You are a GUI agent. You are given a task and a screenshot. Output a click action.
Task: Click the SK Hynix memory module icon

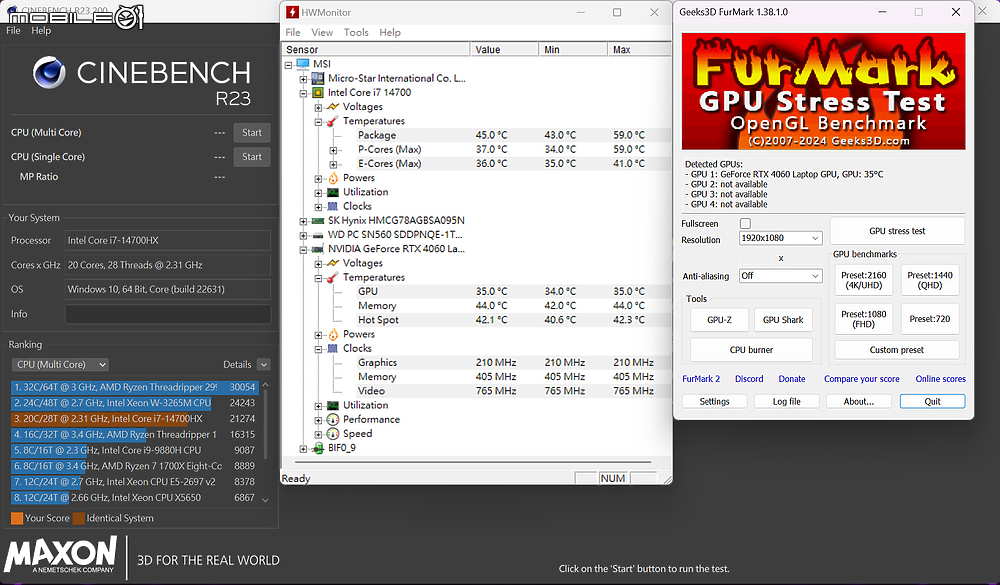[317, 221]
